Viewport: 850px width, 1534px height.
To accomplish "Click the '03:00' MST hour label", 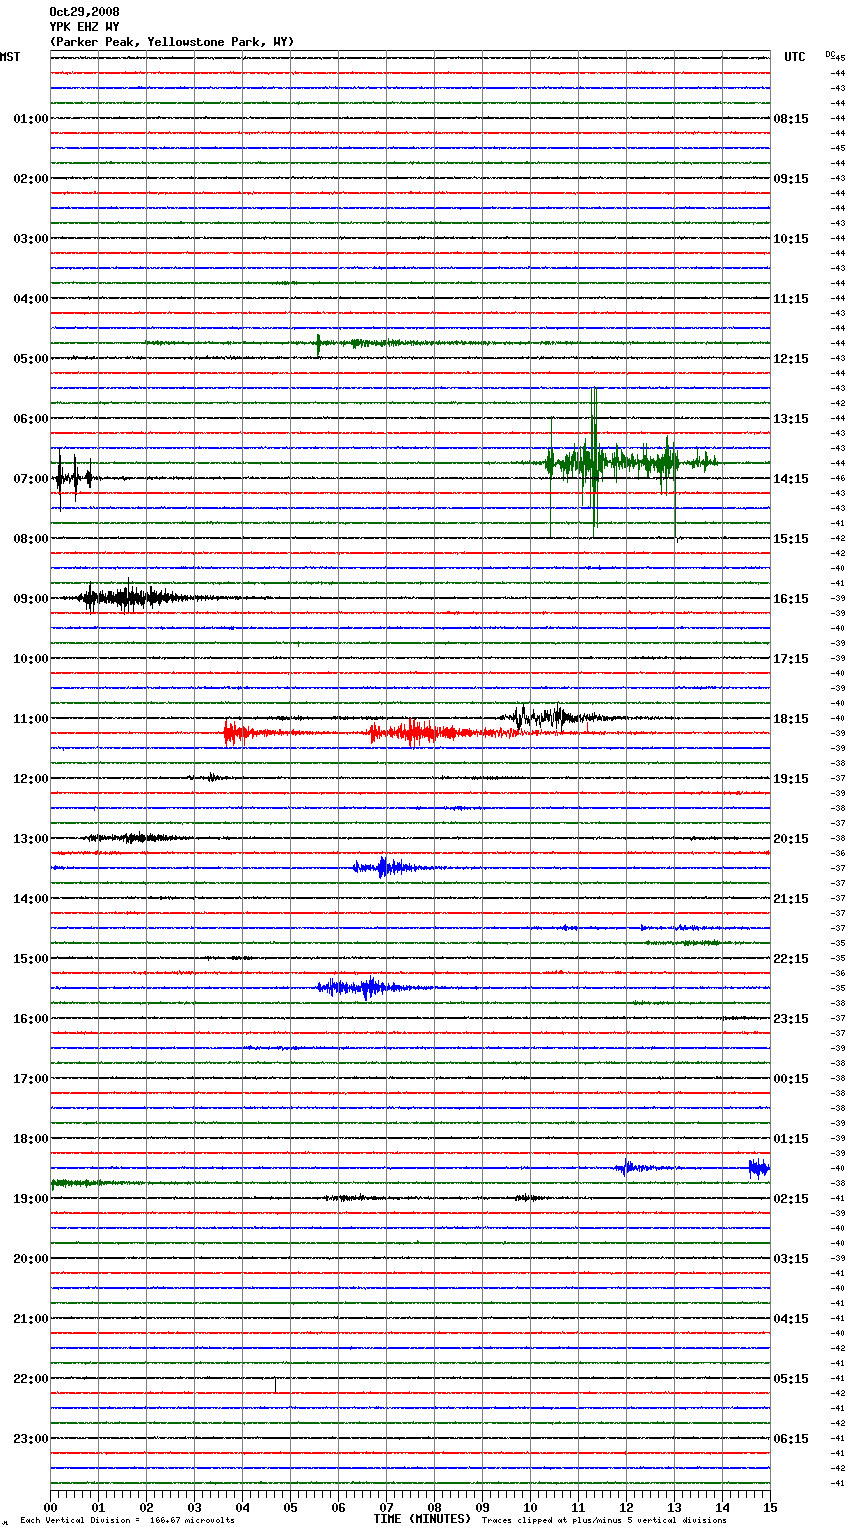I will tap(31, 239).
